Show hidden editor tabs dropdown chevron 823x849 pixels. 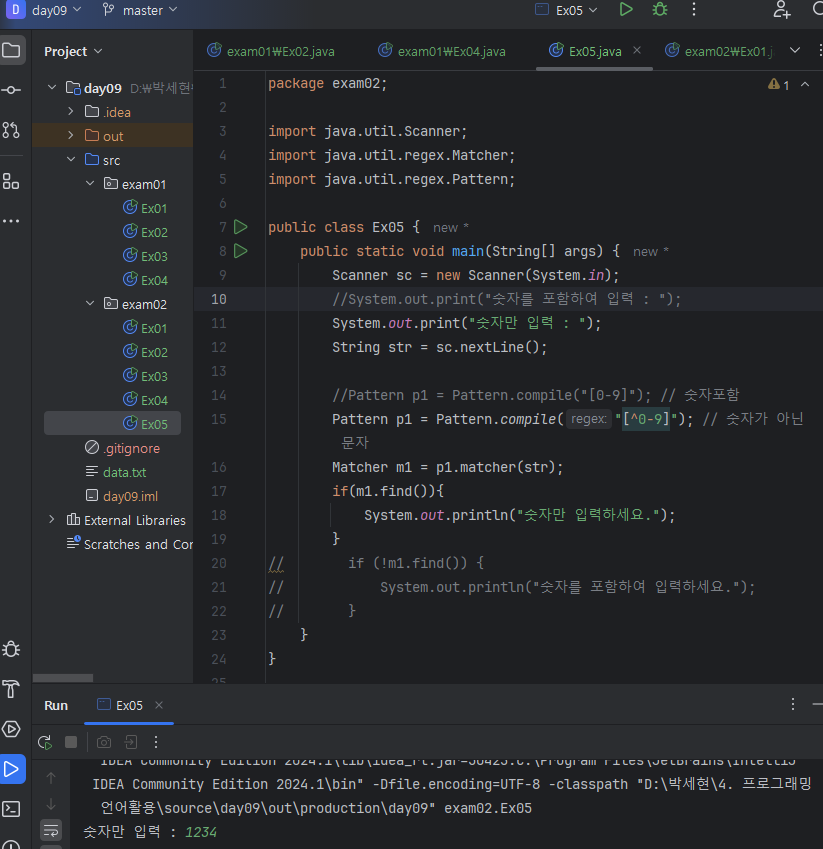[795, 50]
